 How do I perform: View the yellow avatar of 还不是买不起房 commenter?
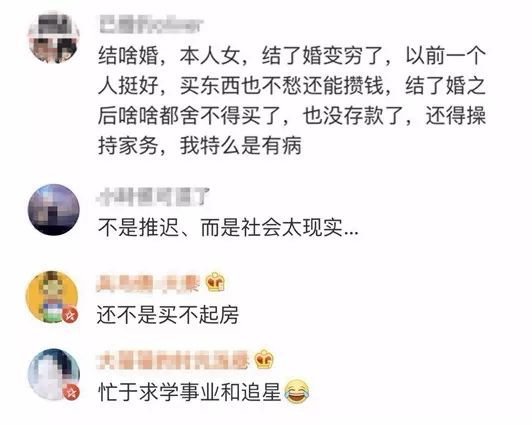pos(52,296)
